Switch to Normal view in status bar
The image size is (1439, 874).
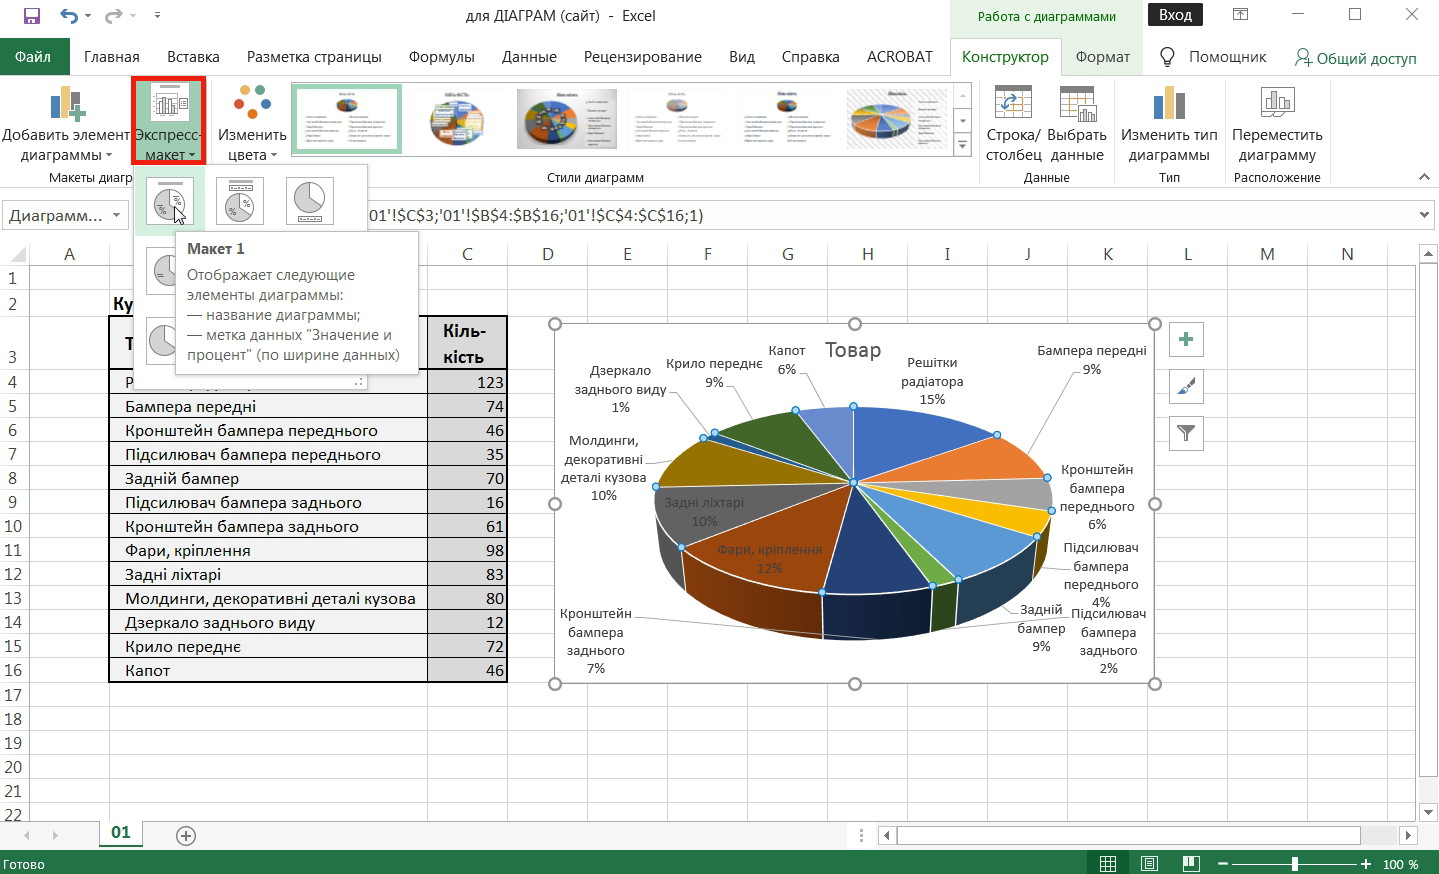coord(1108,864)
